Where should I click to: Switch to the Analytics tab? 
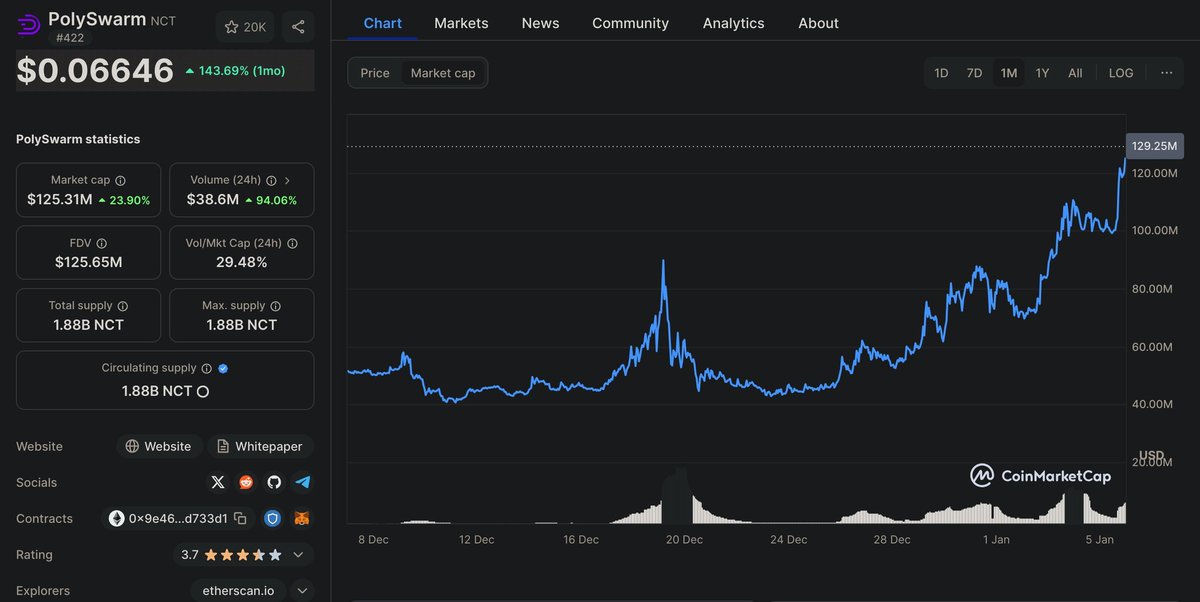pyautogui.click(x=733, y=23)
